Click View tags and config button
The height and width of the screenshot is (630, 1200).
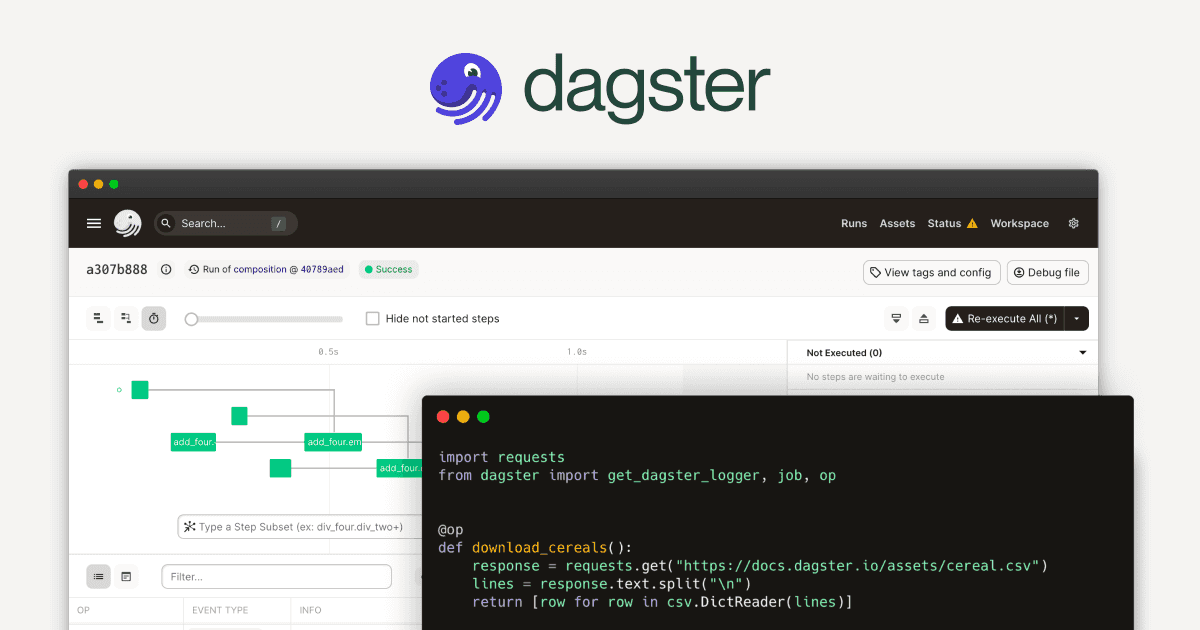coord(930,272)
